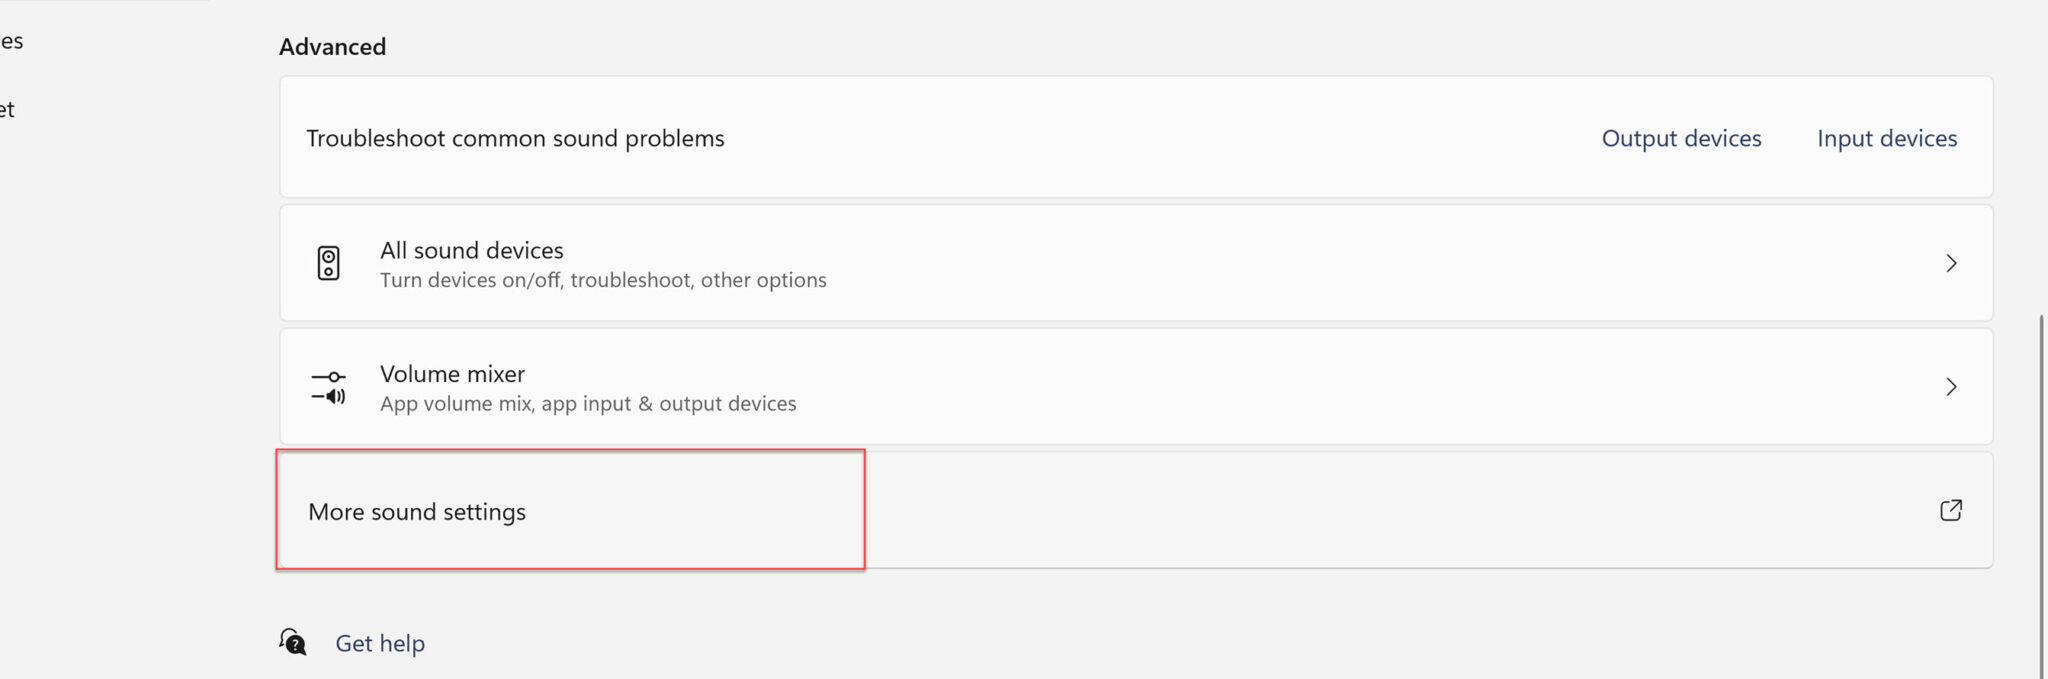Select the Advanced section heading area
The image size is (2048, 679).
332,46
